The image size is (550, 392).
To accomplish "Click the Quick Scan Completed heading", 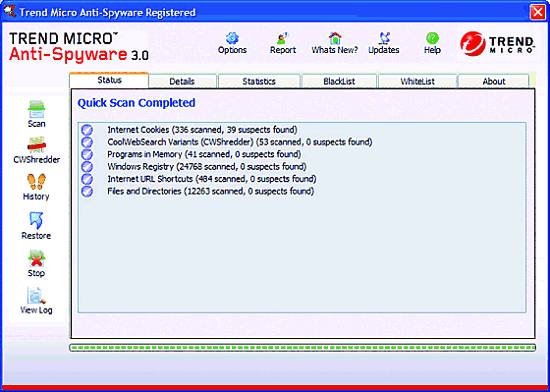I will tap(136, 103).
